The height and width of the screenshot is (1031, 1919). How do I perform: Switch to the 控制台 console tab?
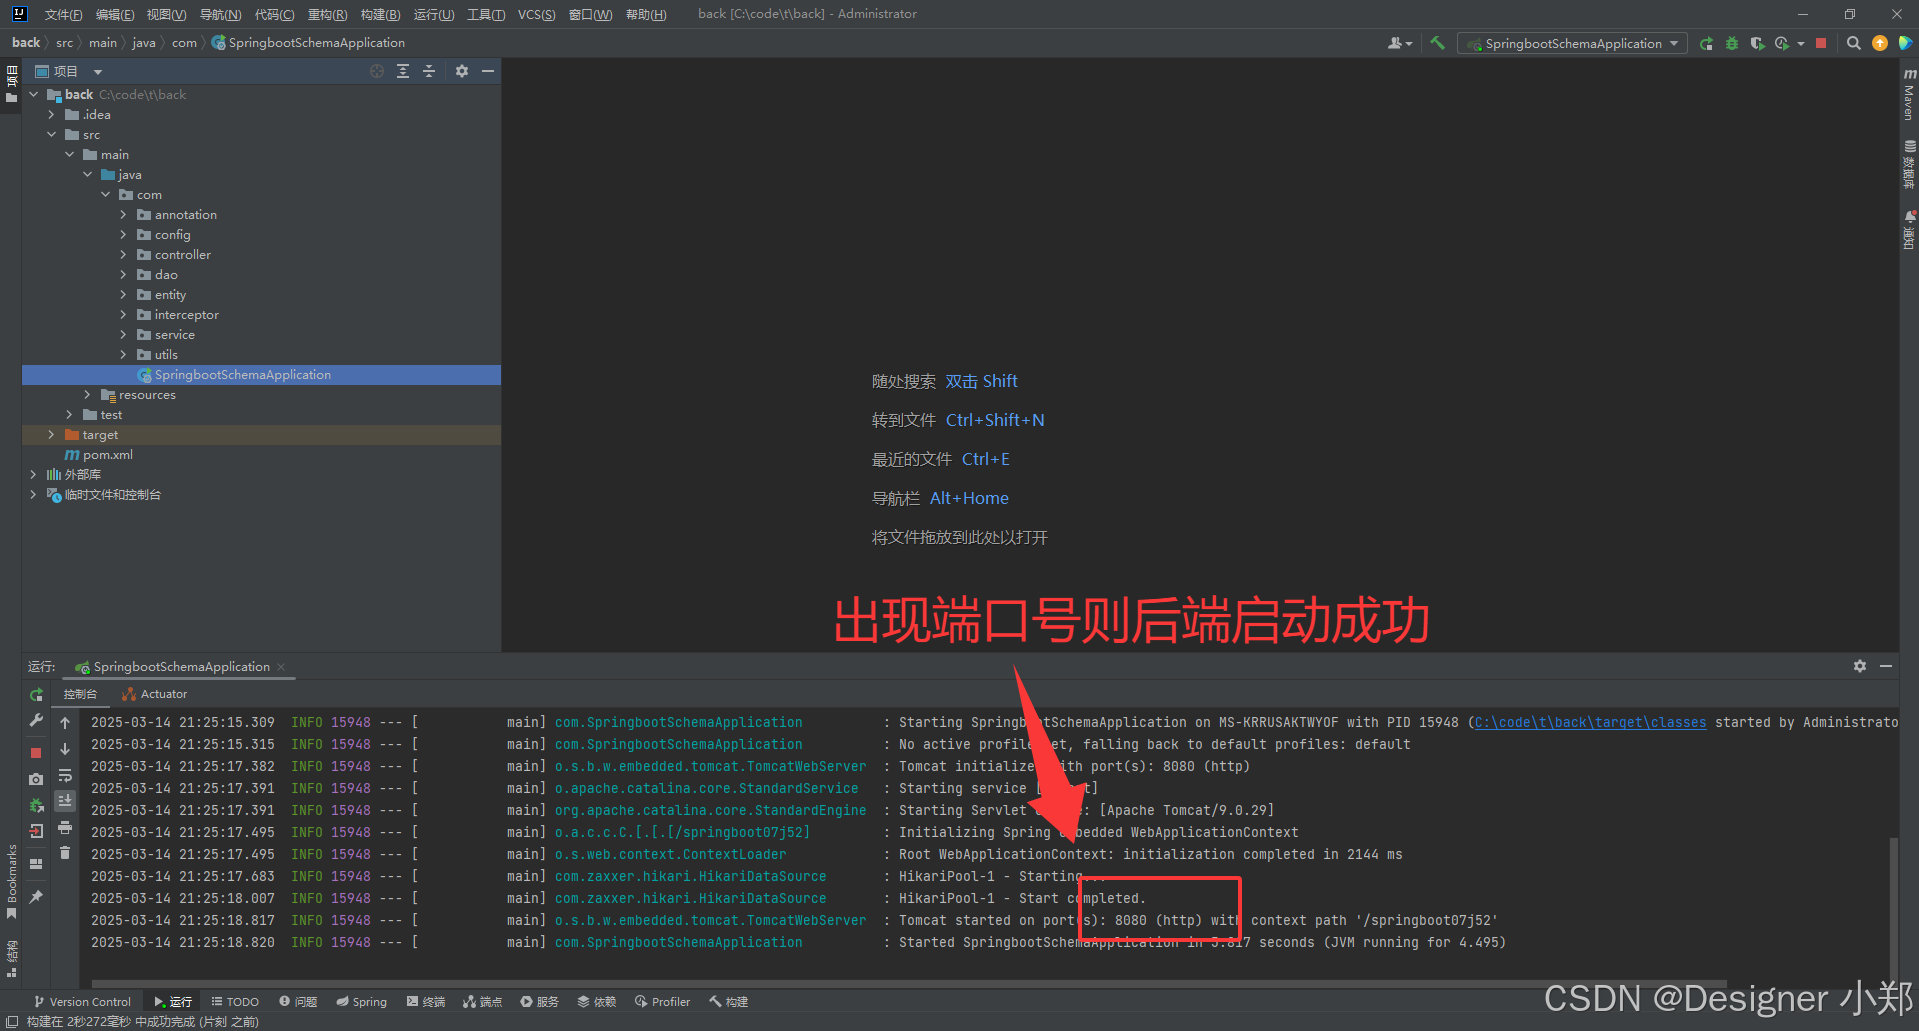tap(81, 694)
